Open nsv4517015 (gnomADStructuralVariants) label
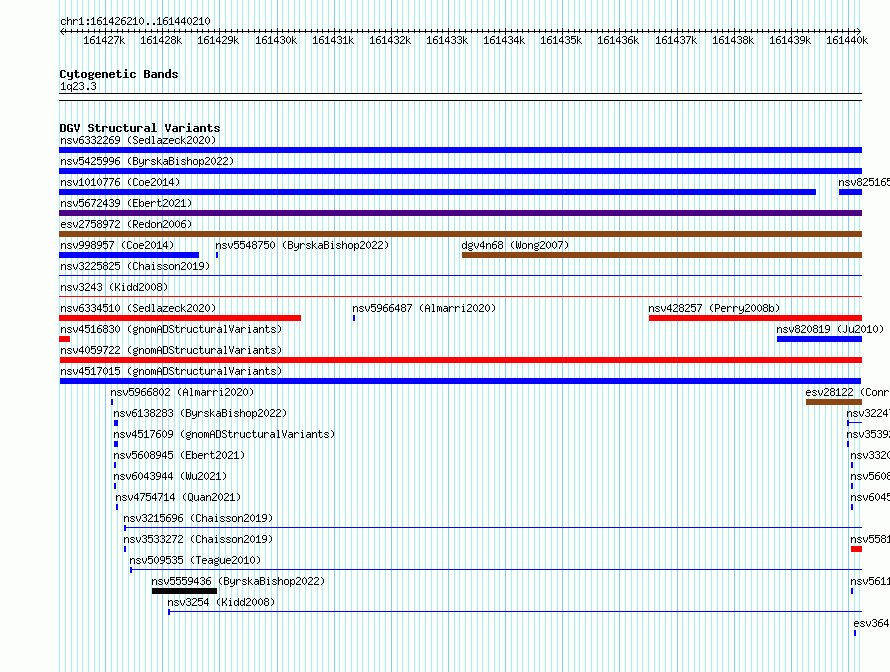Screen dimensions: 890x672 pos(171,371)
